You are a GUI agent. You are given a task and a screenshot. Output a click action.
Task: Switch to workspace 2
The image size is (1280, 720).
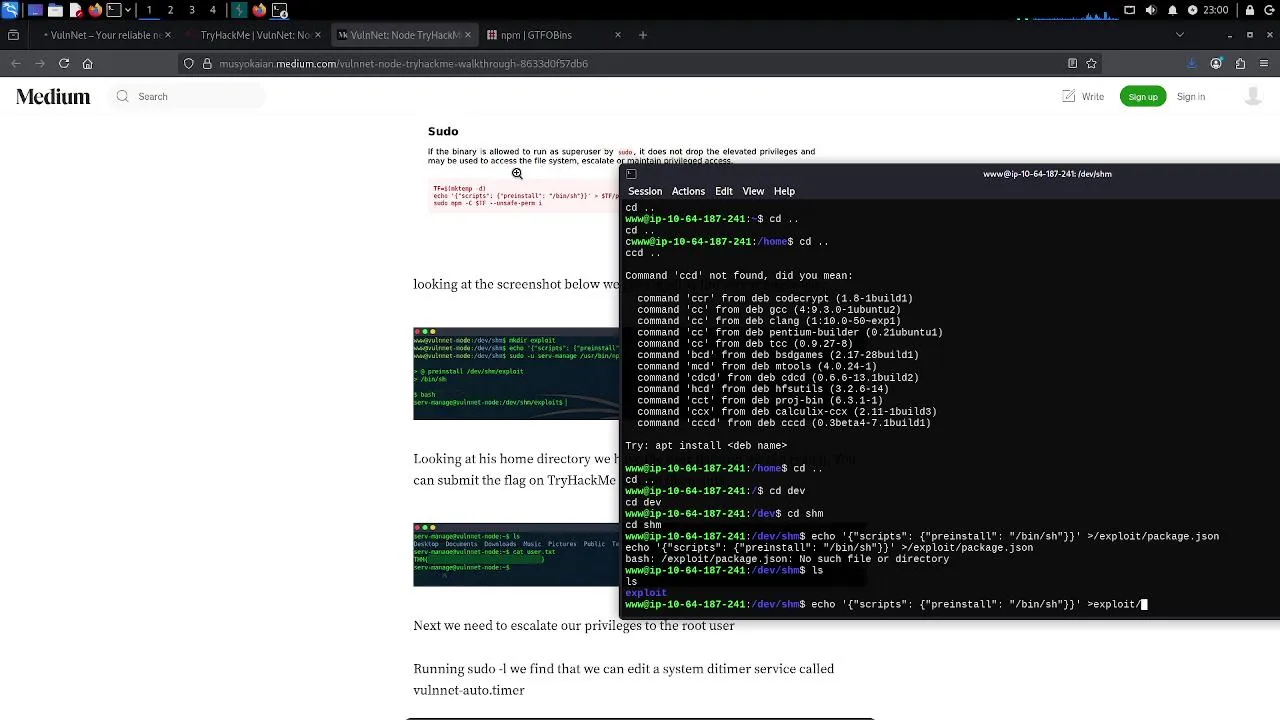[x=170, y=10]
